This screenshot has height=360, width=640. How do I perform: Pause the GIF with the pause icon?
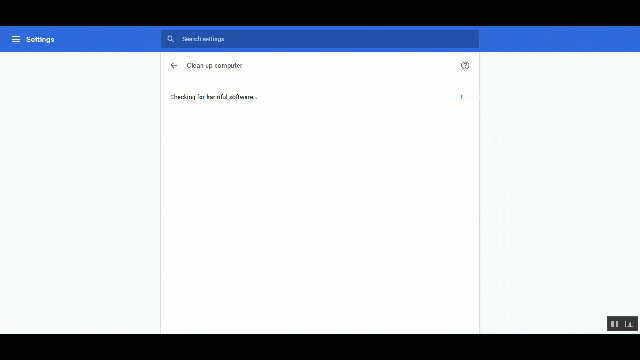pyautogui.click(x=614, y=324)
